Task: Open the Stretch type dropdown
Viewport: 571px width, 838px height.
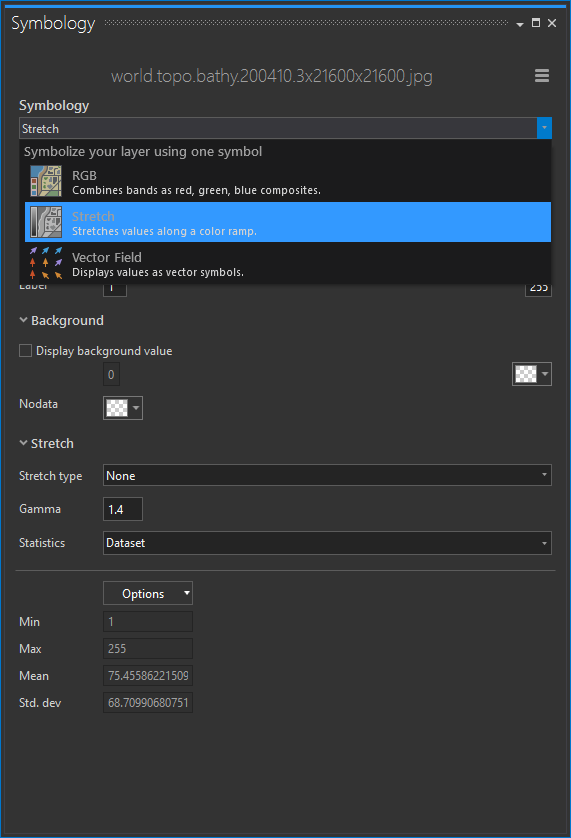Action: tap(327, 475)
